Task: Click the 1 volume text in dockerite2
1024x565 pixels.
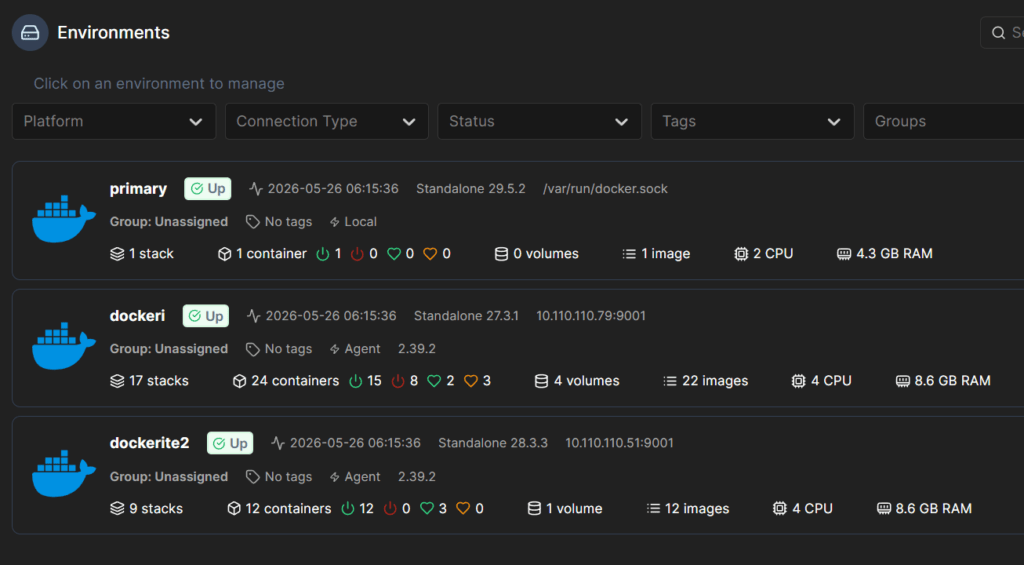Action: [x=574, y=509]
